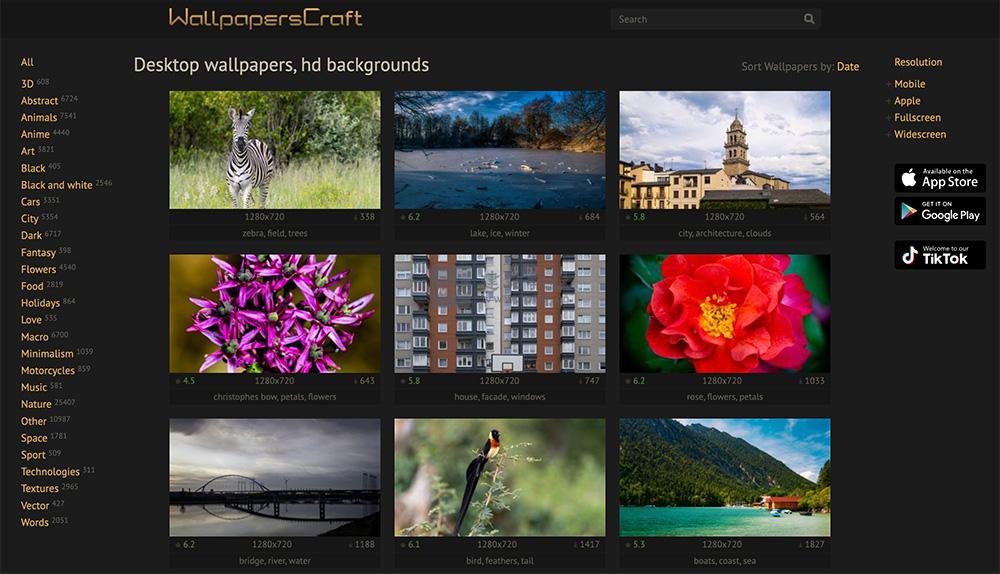Image resolution: width=1000 pixels, height=574 pixels.
Task: Browse the Cars category
Action: tap(30, 202)
